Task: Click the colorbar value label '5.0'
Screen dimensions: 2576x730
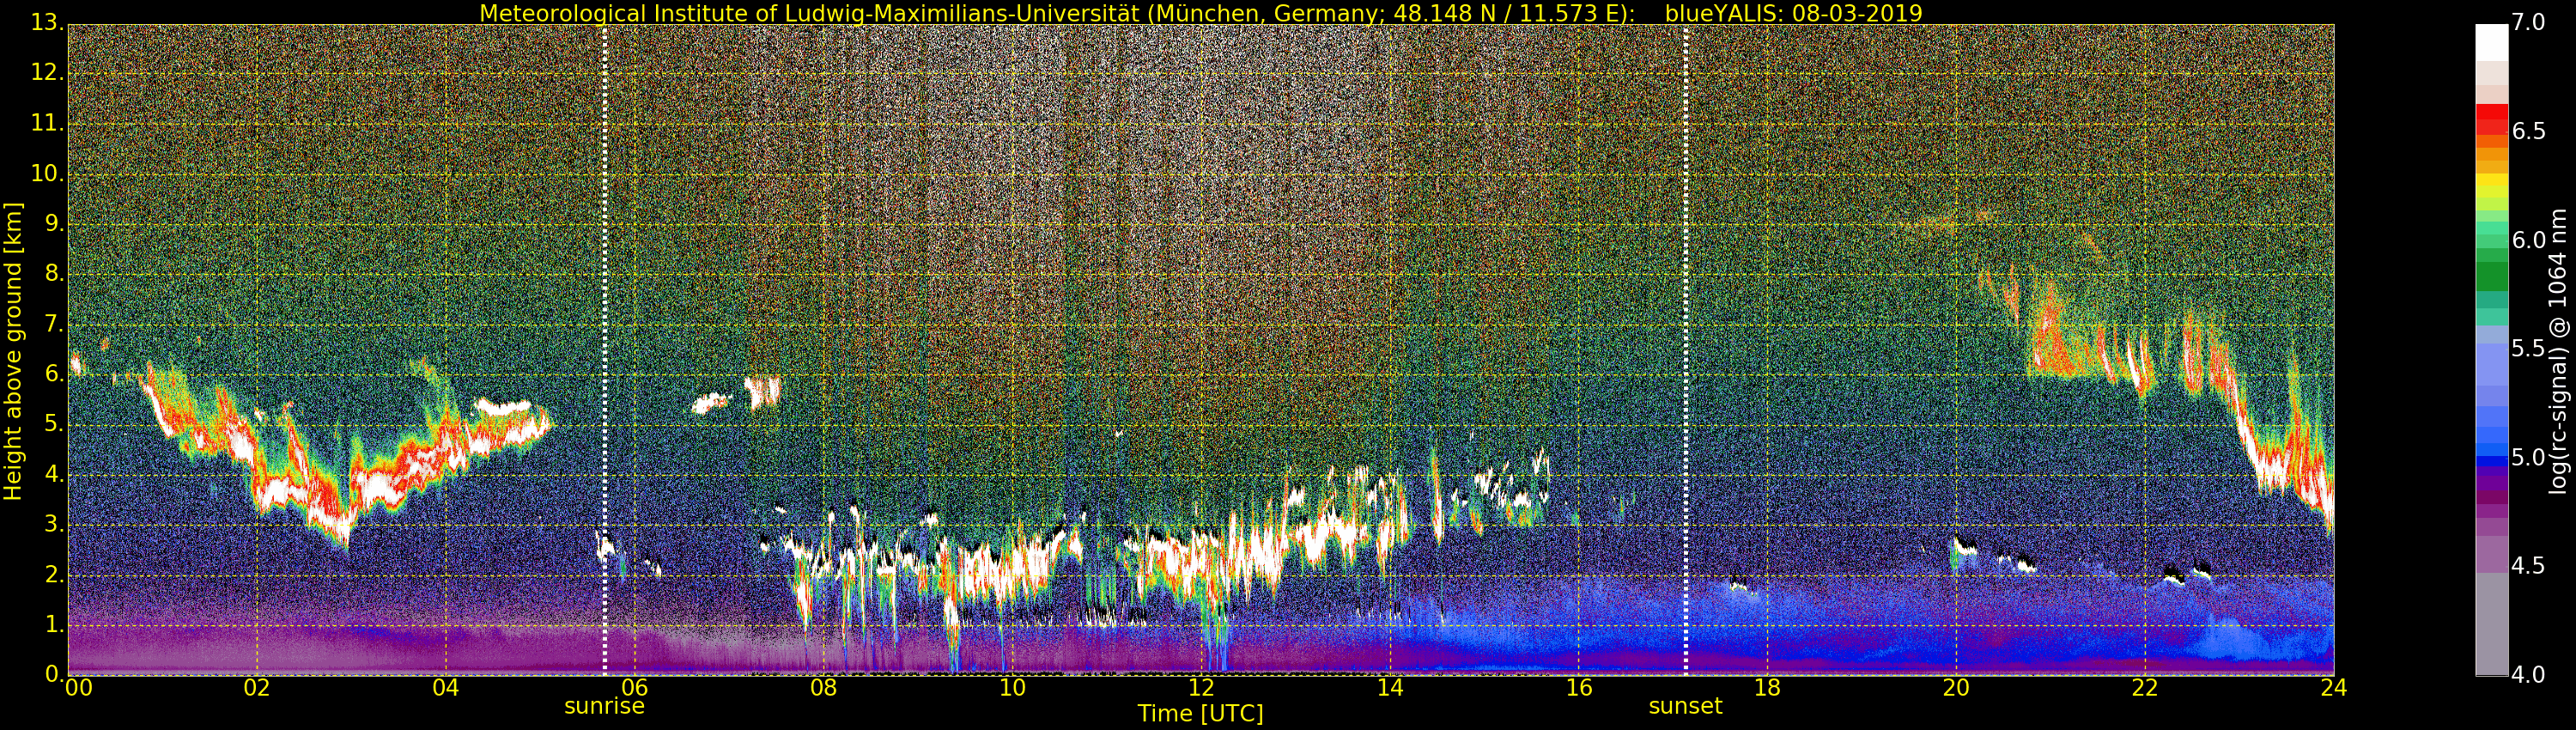Action: coord(2529,457)
